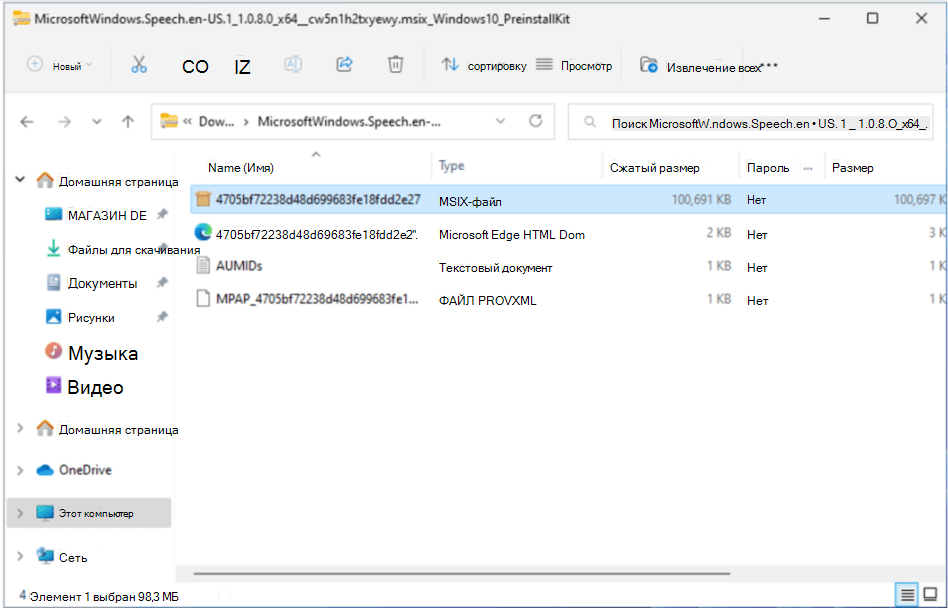Copy using the CO toolbar icon

coord(195,66)
